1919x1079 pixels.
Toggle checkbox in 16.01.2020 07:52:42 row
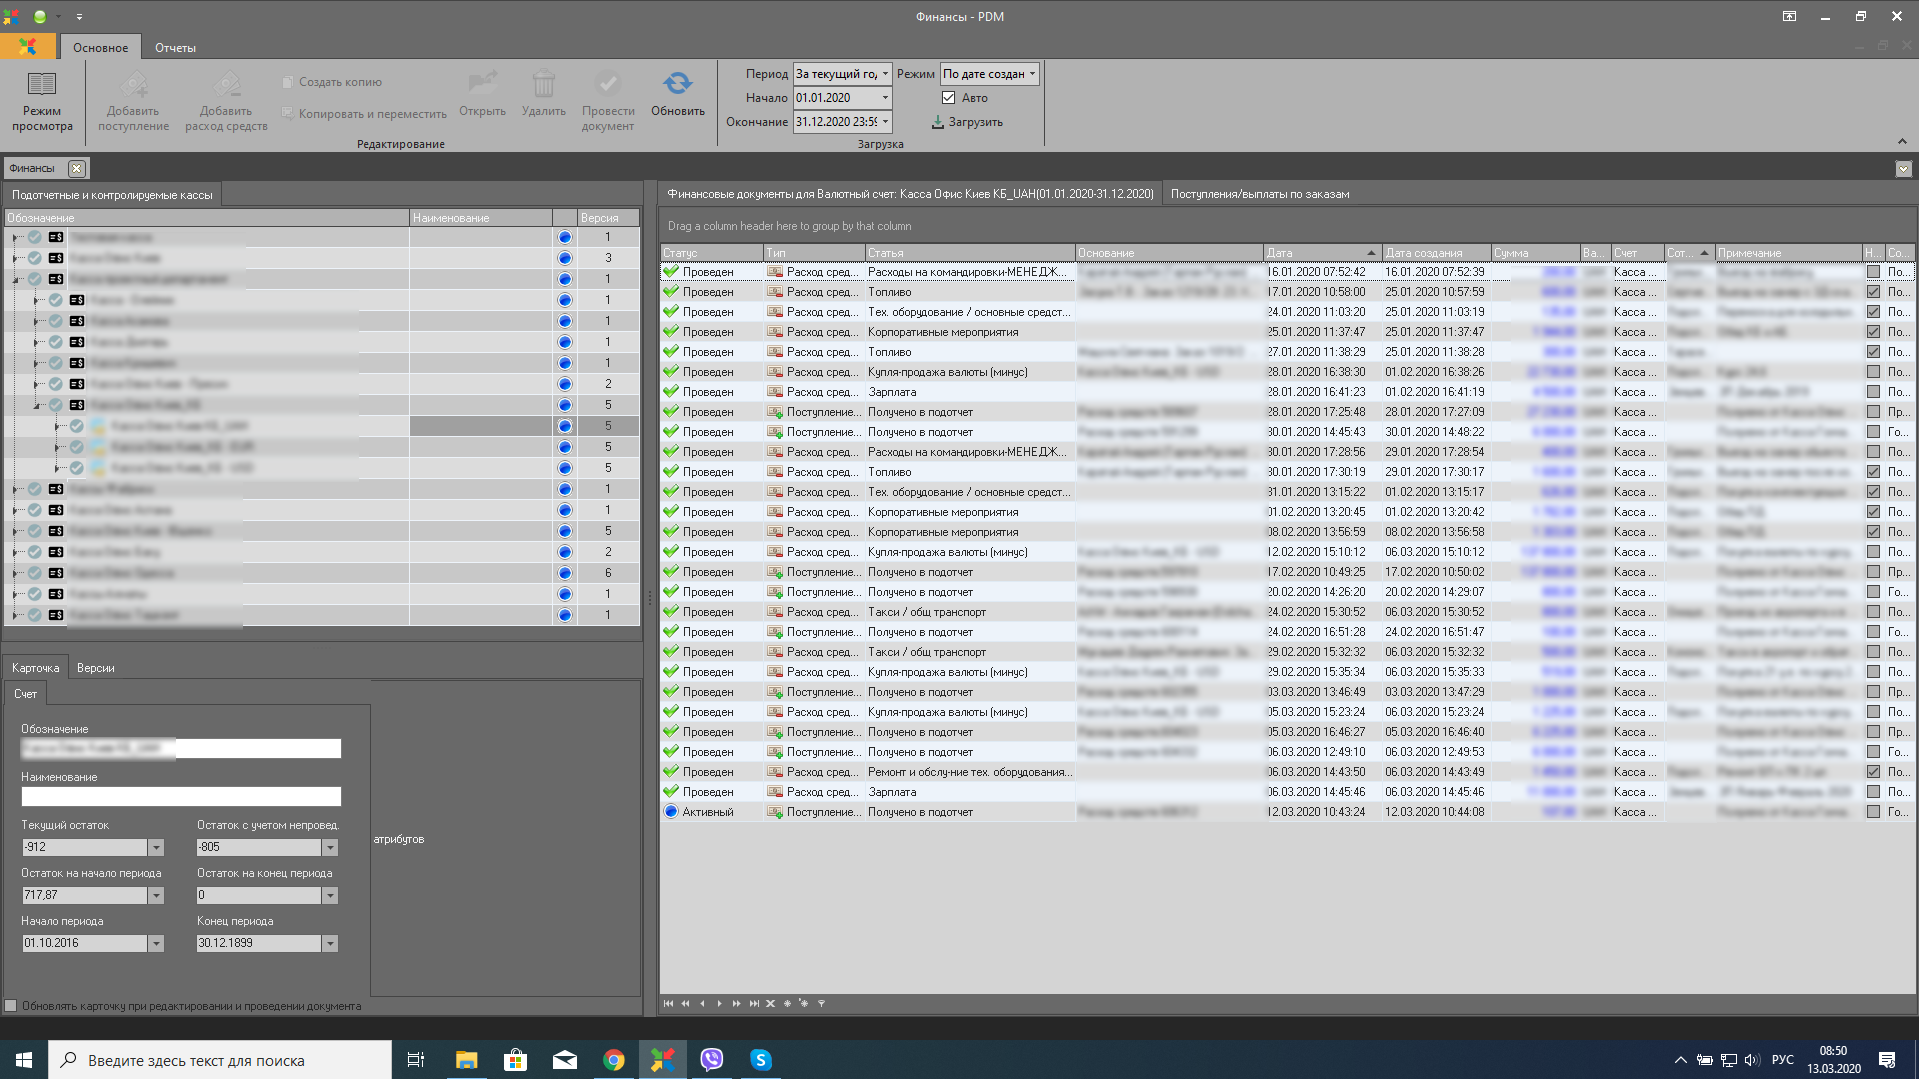[x=1873, y=272]
